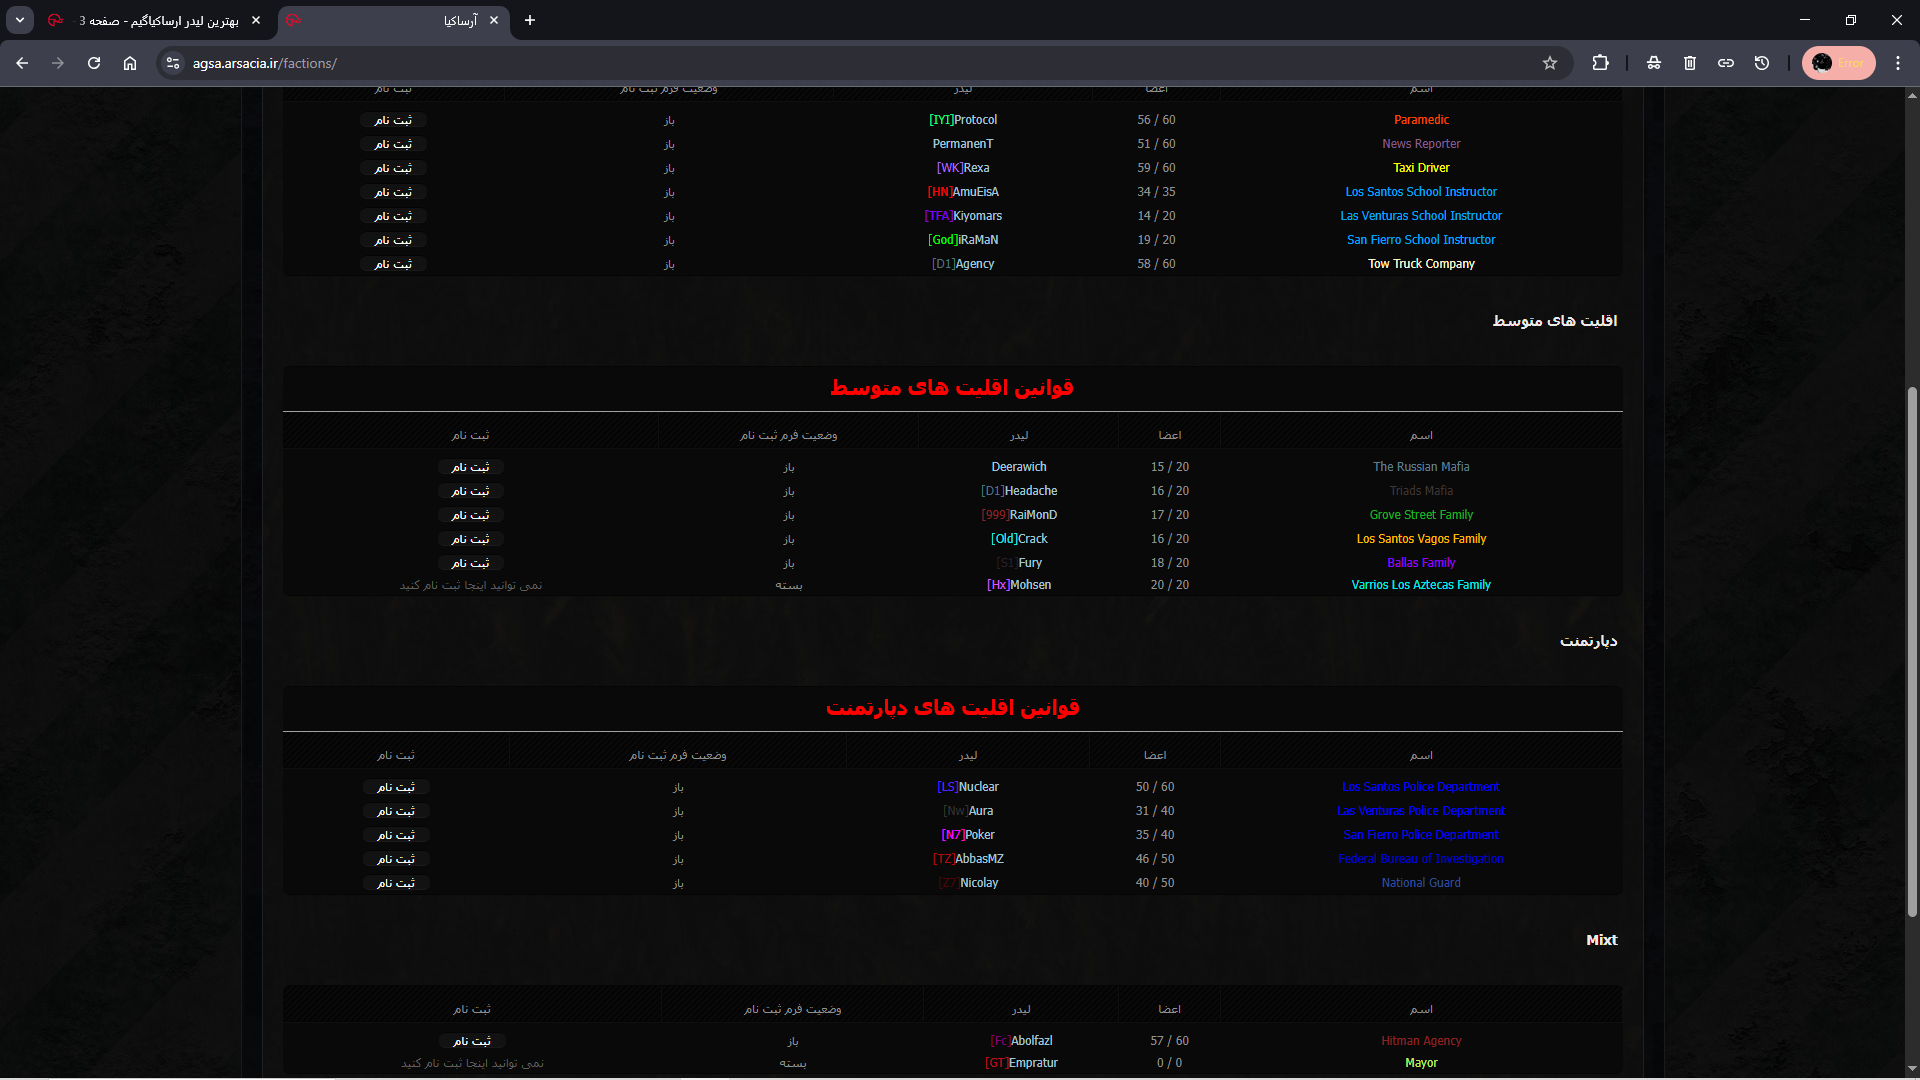Click the forward navigation arrow
The height and width of the screenshot is (1080, 1920).
point(58,63)
